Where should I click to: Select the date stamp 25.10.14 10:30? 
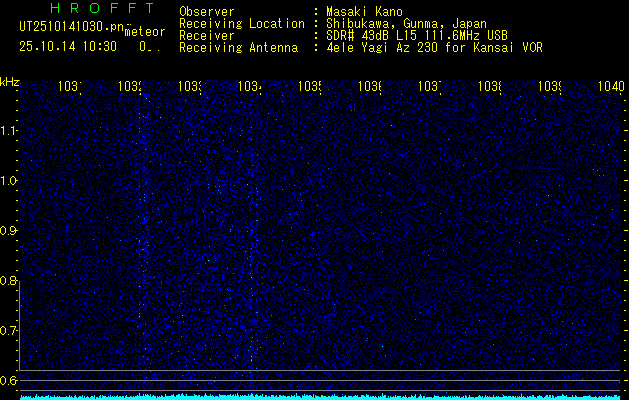(68, 47)
